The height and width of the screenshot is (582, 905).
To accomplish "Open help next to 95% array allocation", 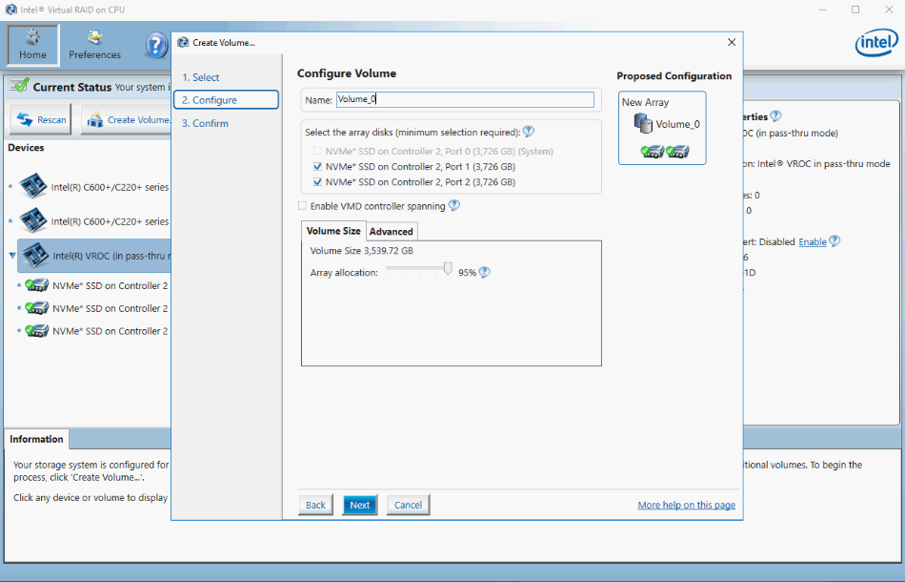I will [x=484, y=272].
